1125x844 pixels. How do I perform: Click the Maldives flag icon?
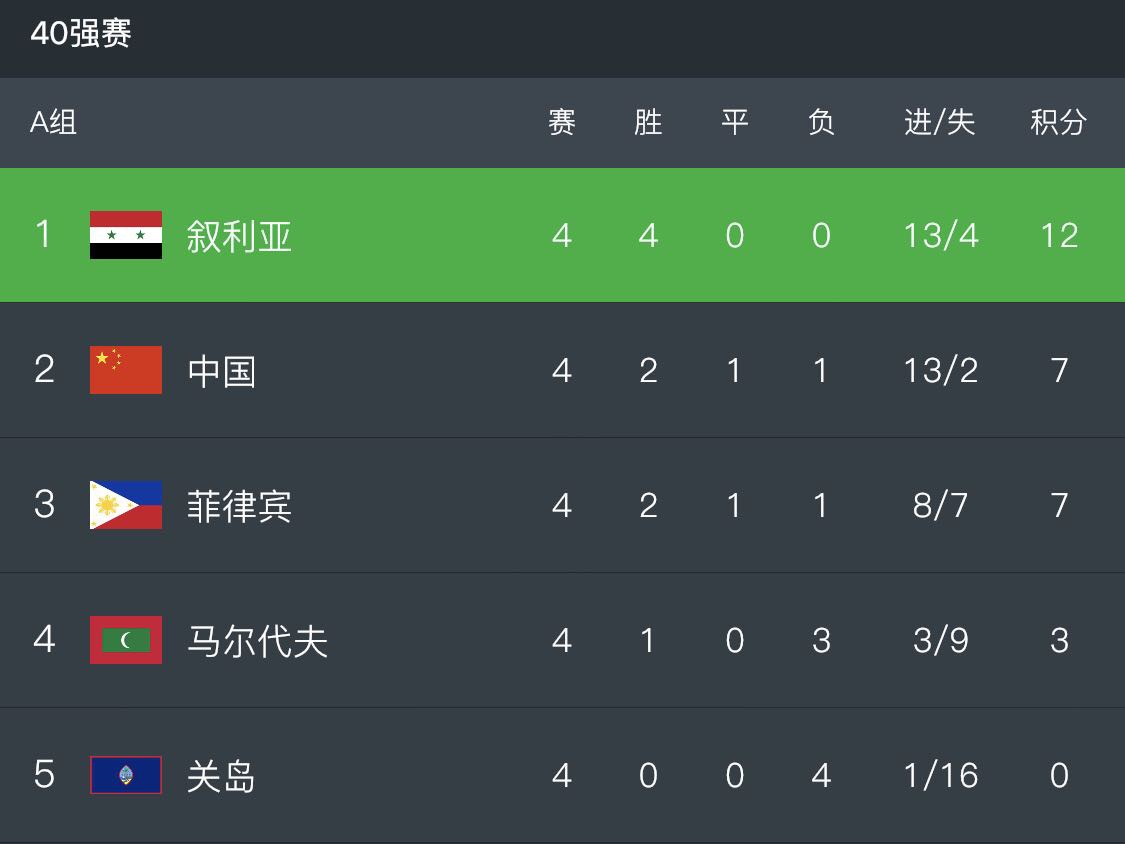(126, 639)
